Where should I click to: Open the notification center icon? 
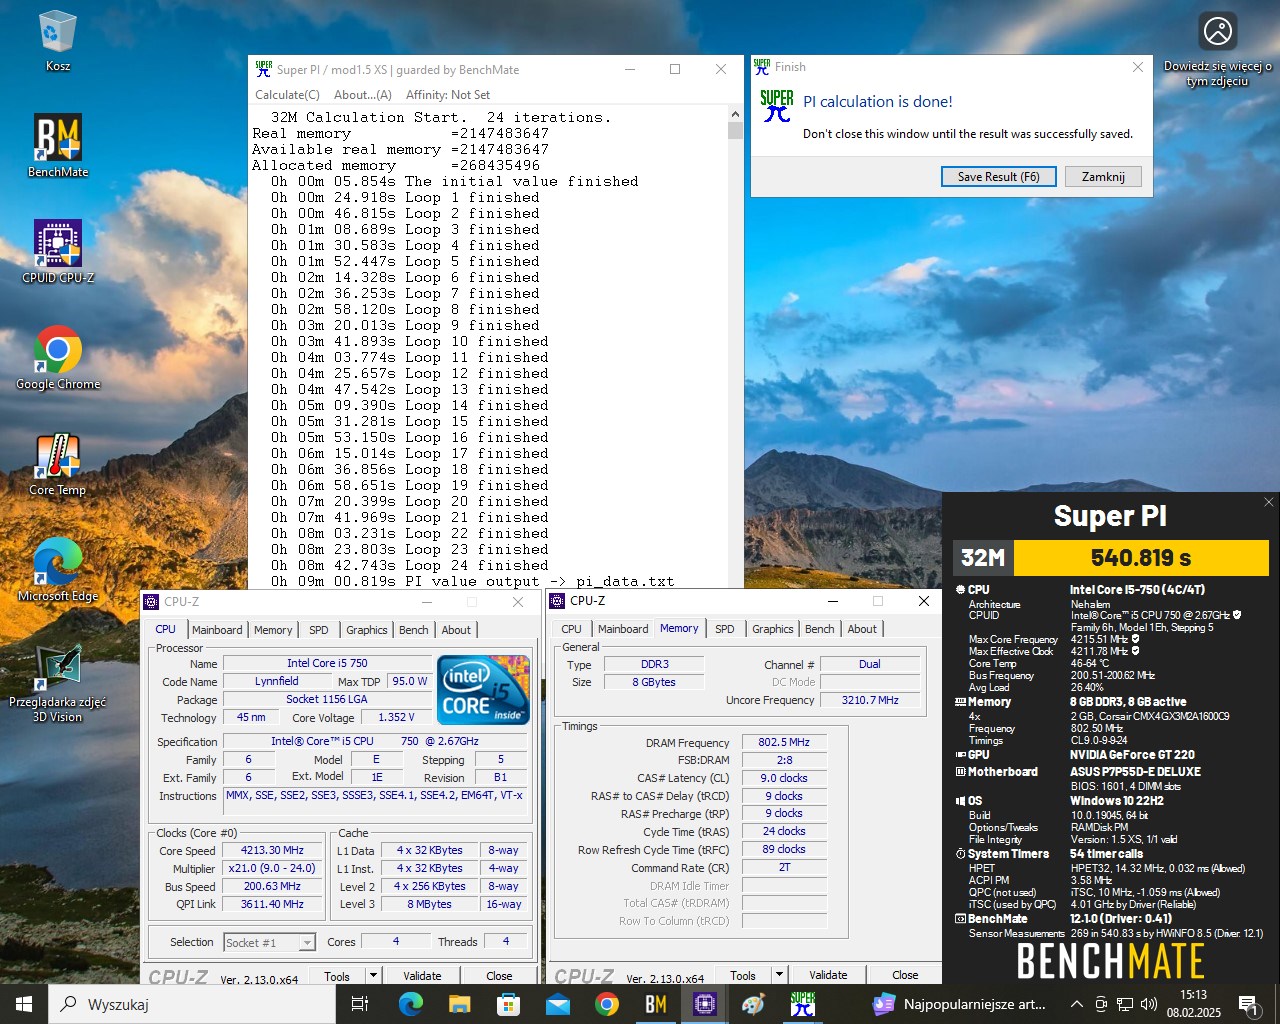pyautogui.click(x=1248, y=1004)
